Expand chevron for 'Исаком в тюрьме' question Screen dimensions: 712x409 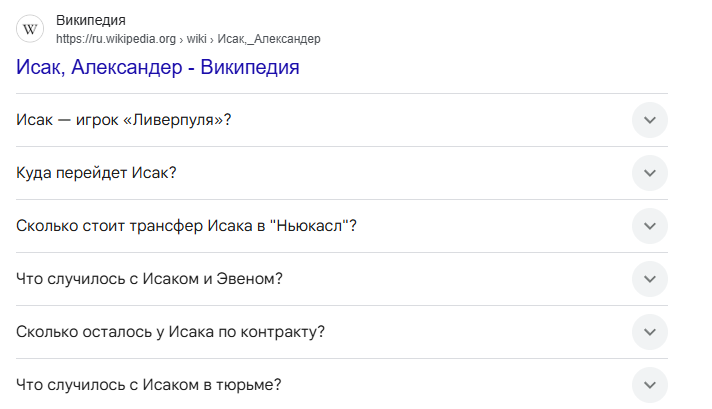[650, 385]
